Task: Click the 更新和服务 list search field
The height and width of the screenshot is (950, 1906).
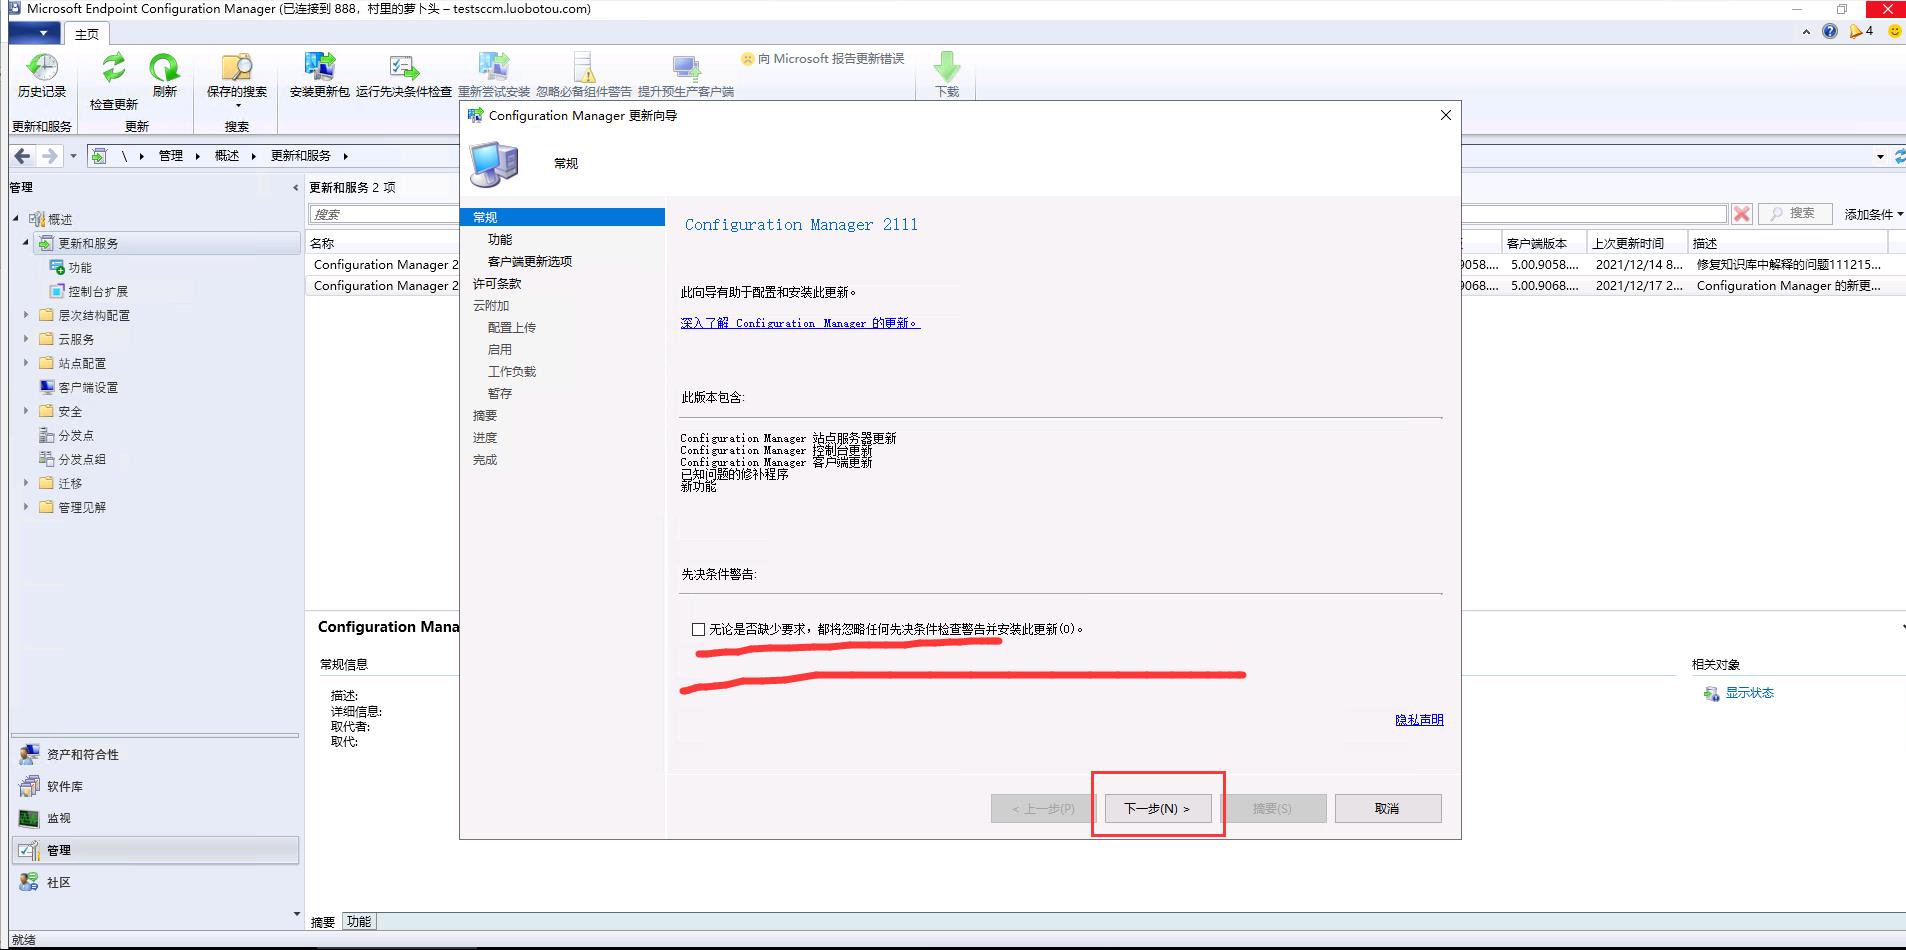Action: point(385,214)
